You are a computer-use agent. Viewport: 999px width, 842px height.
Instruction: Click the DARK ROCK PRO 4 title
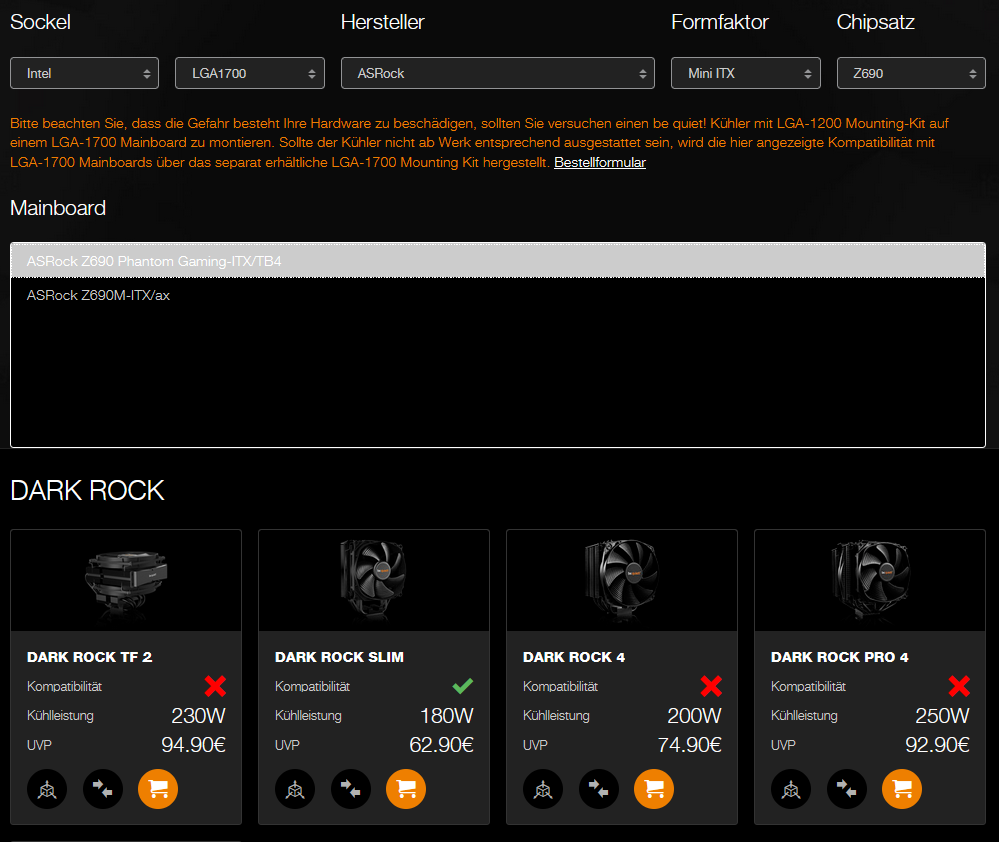click(x=839, y=657)
